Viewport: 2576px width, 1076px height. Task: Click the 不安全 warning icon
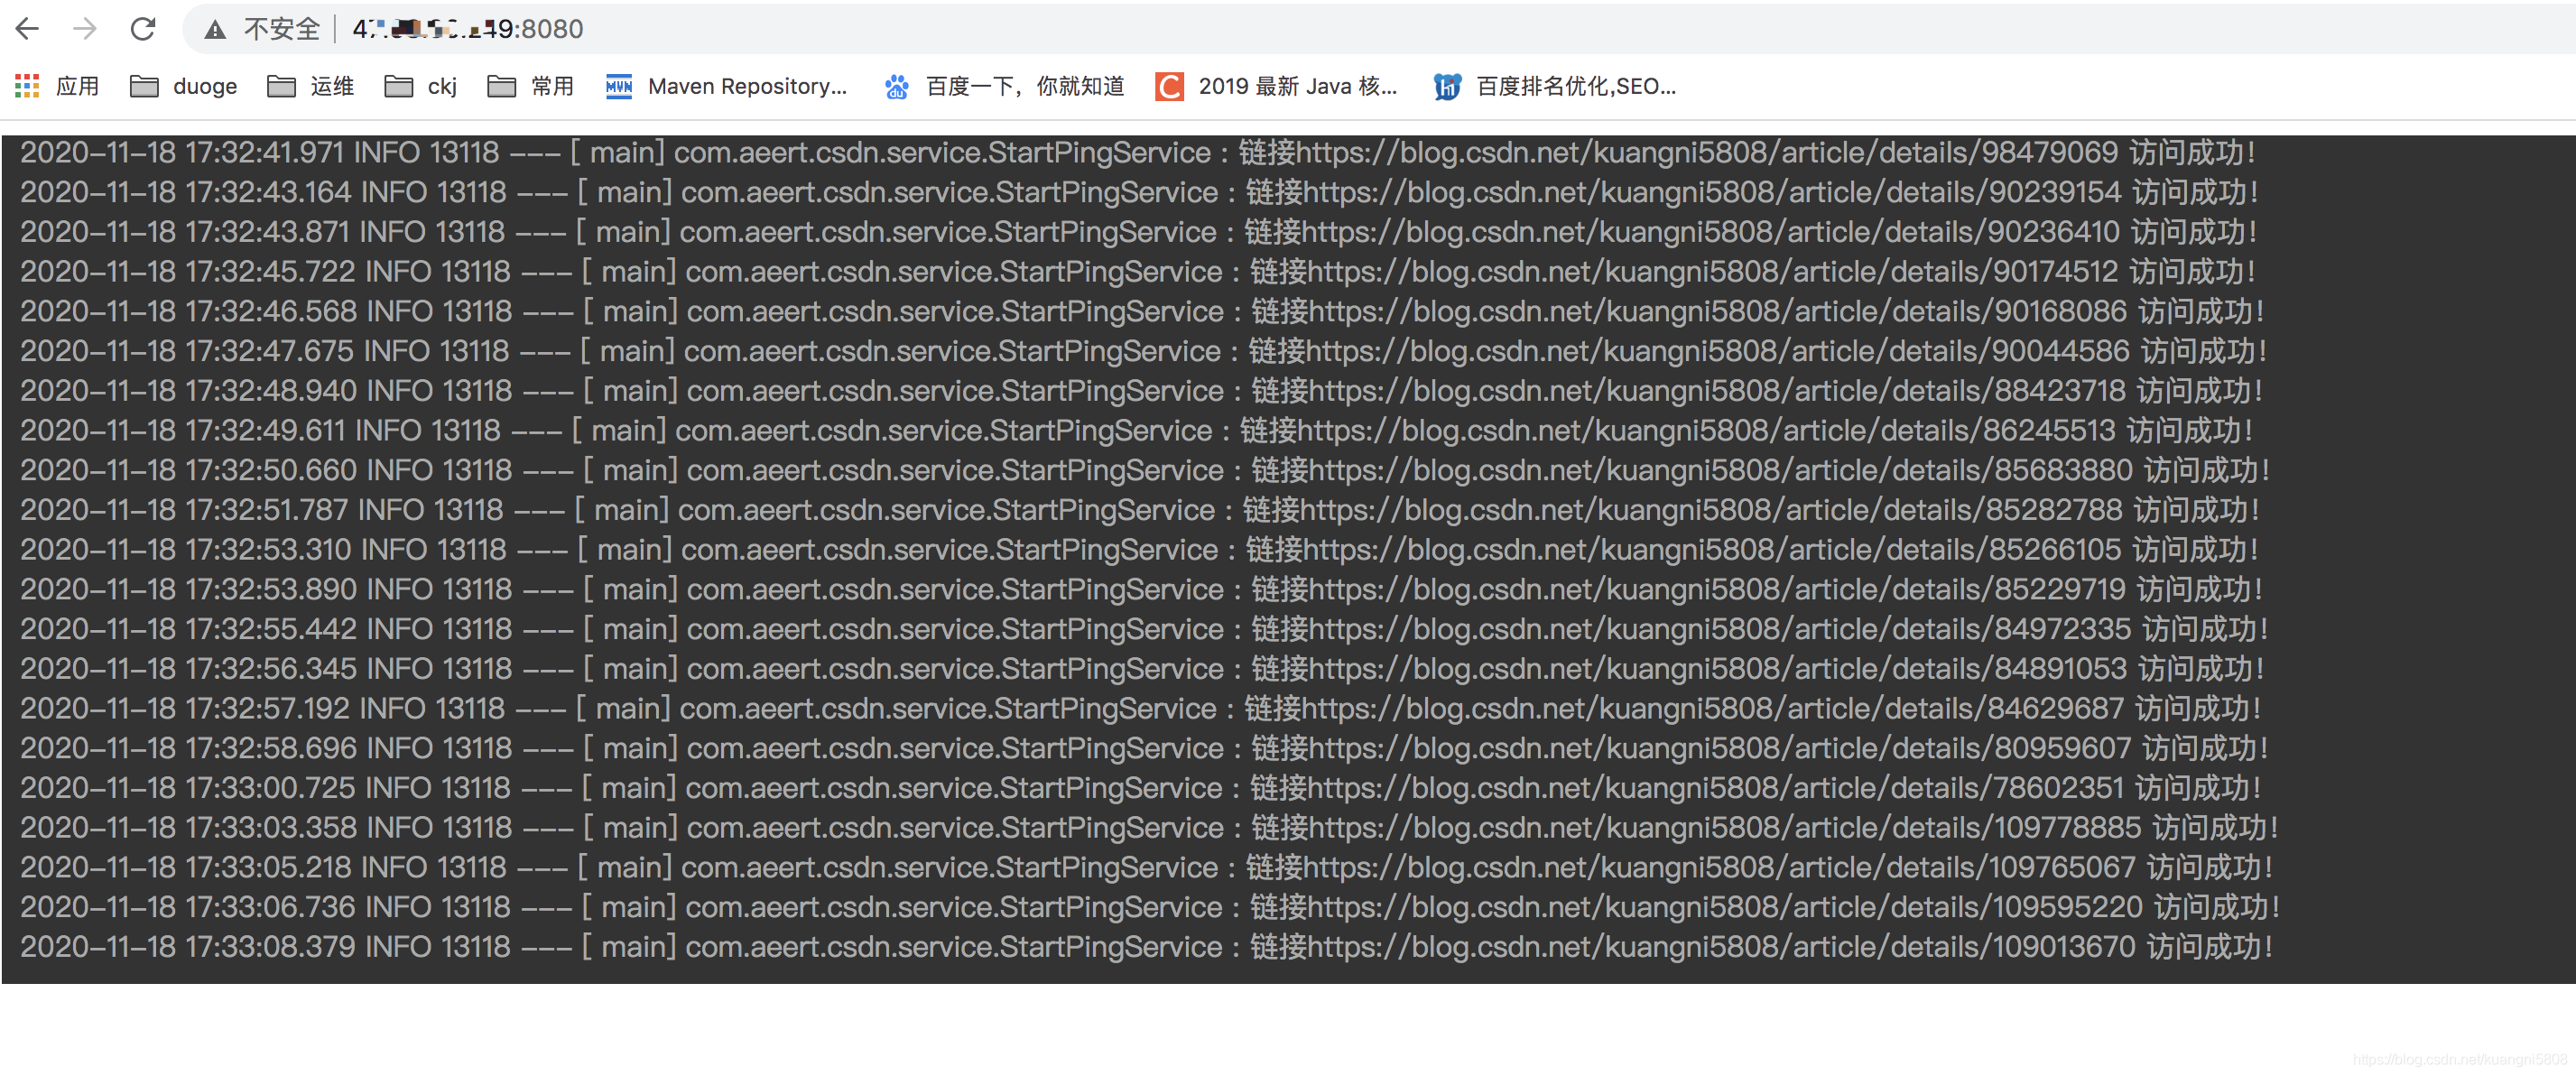(x=214, y=29)
